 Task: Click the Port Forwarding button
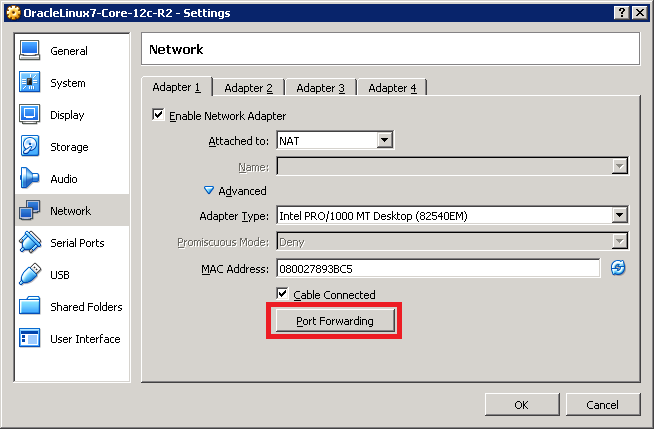(x=335, y=321)
